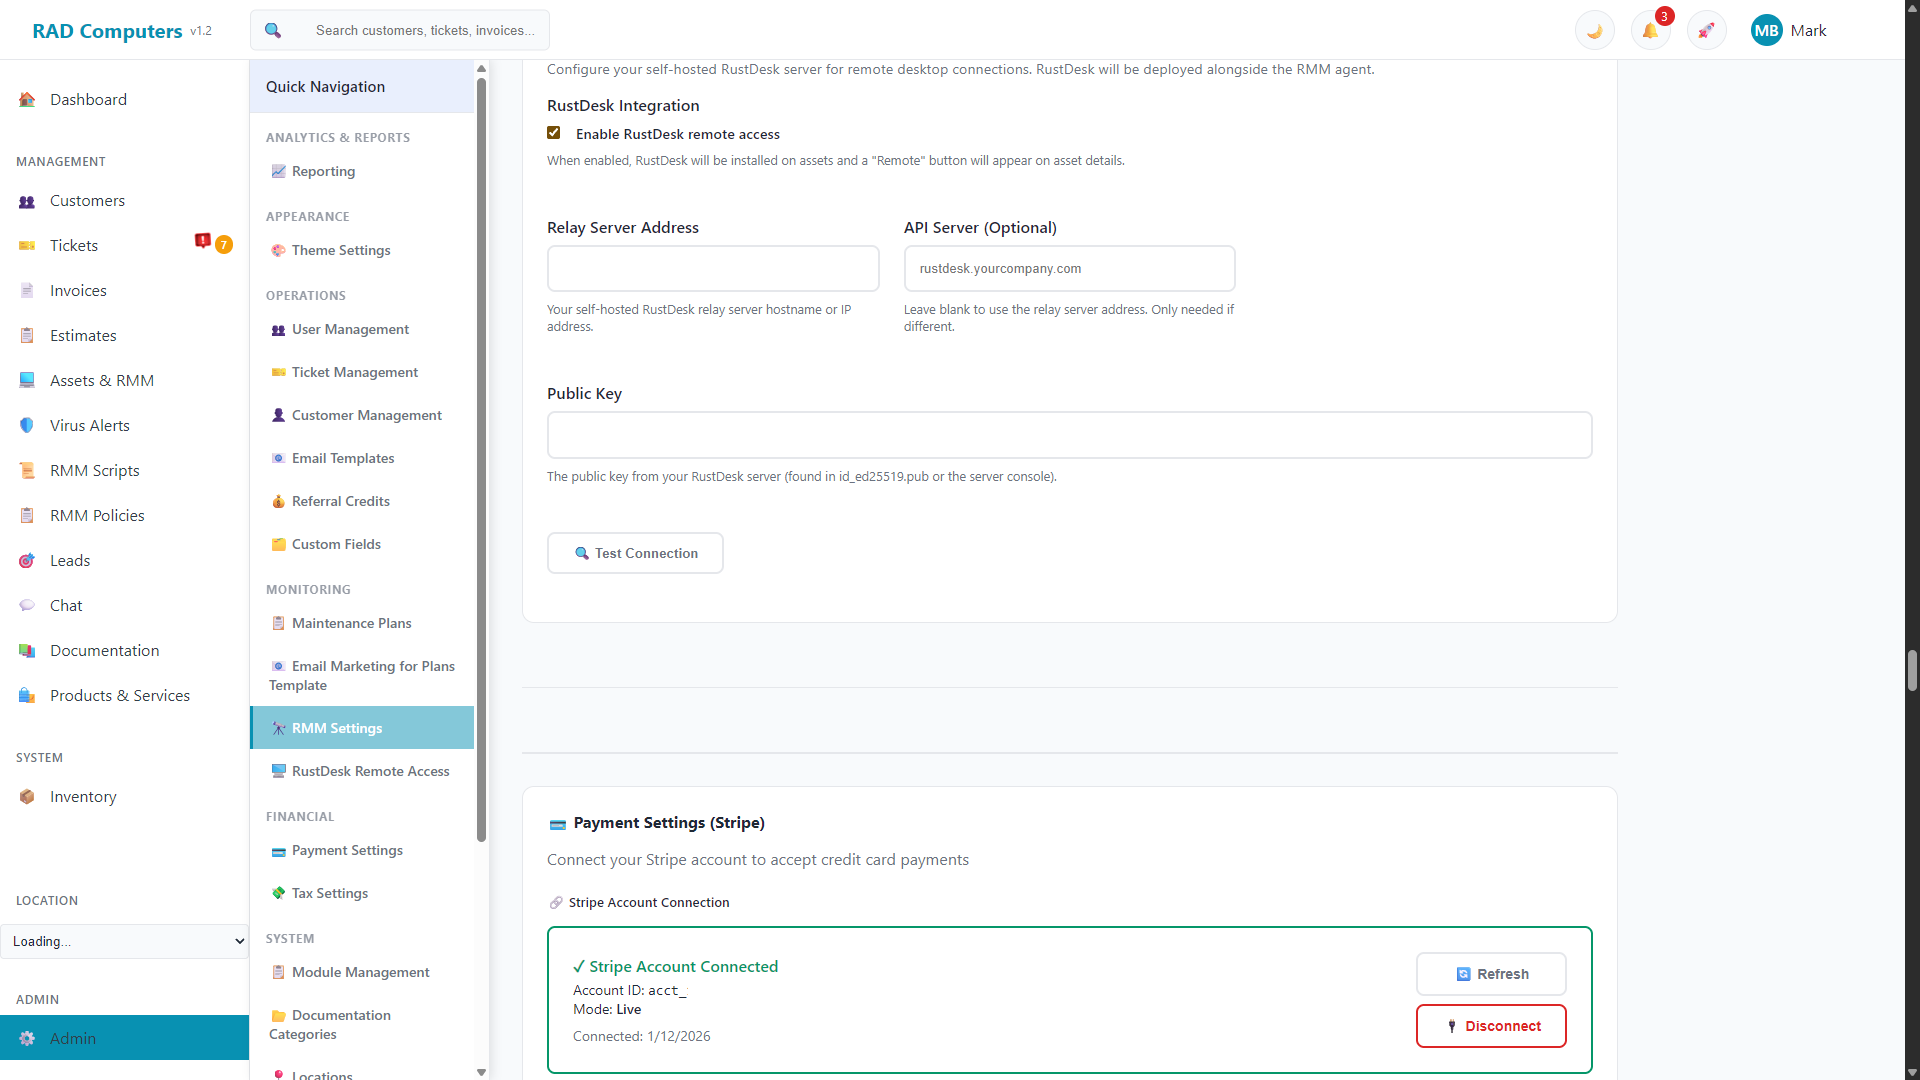Click the Test Connection button
The width and height of the screenshot is (1920, 1080).
click(635, 553)
